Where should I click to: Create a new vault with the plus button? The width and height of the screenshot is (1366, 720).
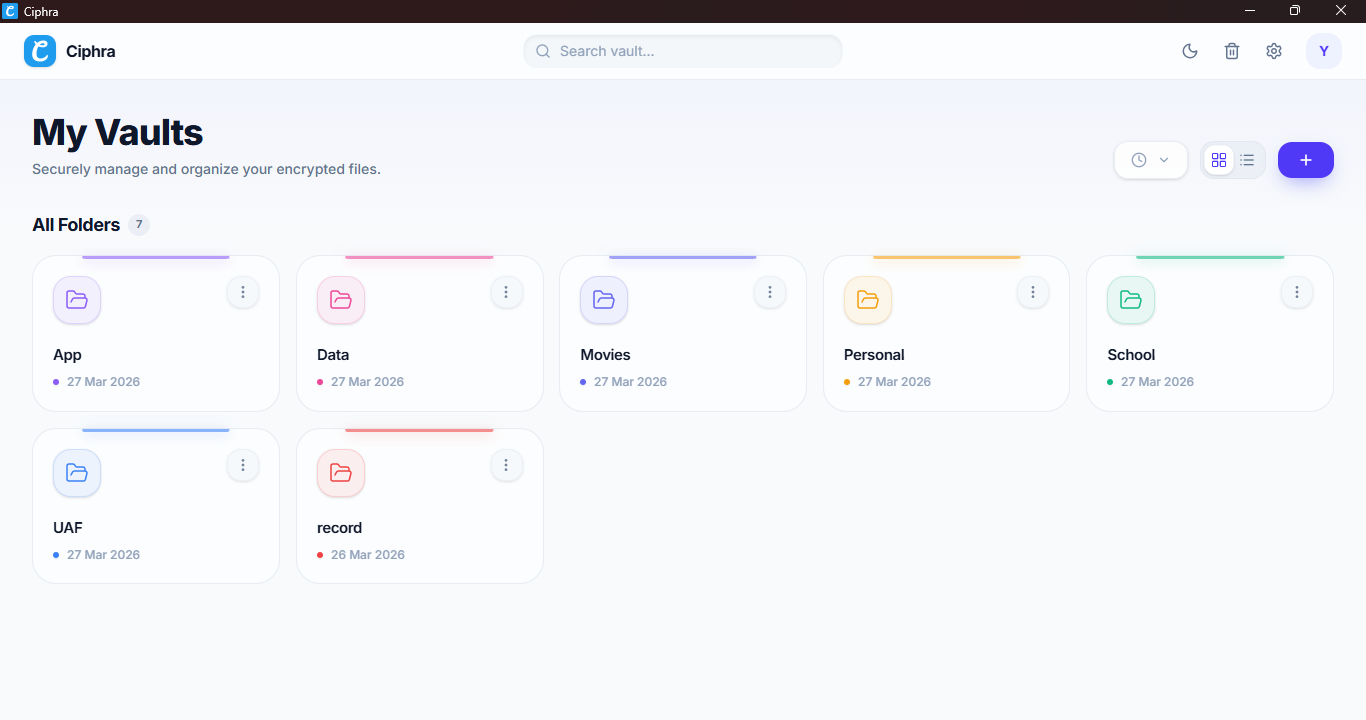pos(1305,159)
